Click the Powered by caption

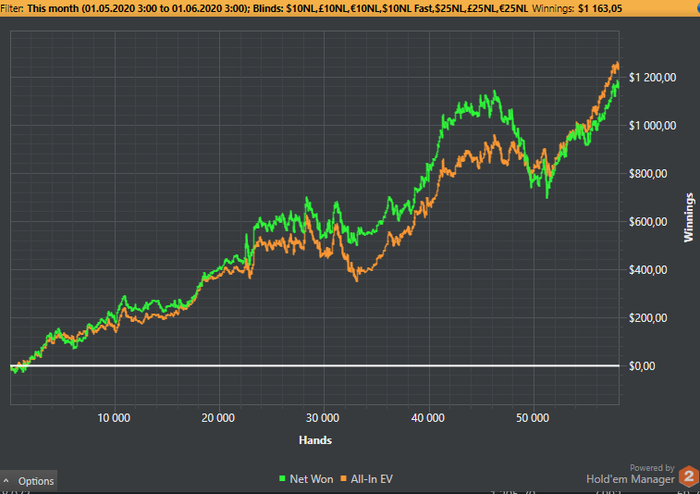click(652, 468)
